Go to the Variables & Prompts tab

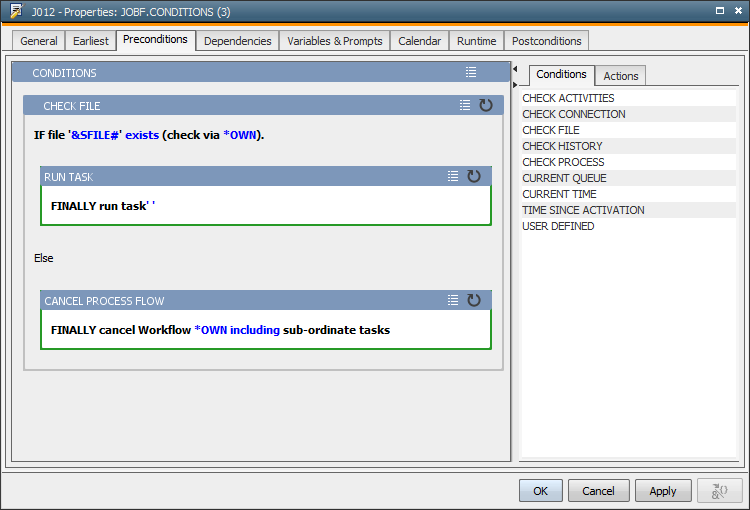[335, 41]
